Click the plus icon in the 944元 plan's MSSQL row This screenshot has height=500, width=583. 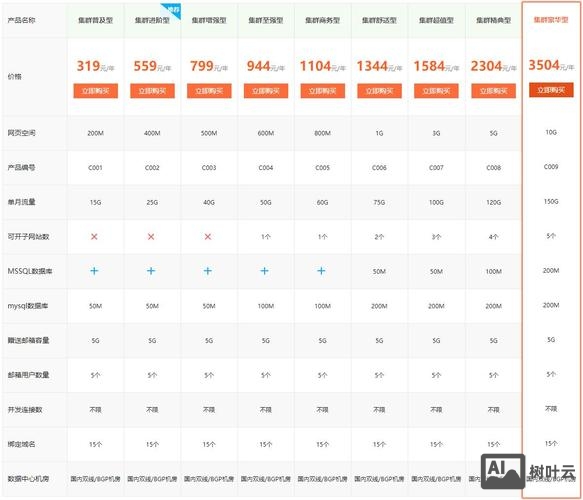click(x=264, y=271)
